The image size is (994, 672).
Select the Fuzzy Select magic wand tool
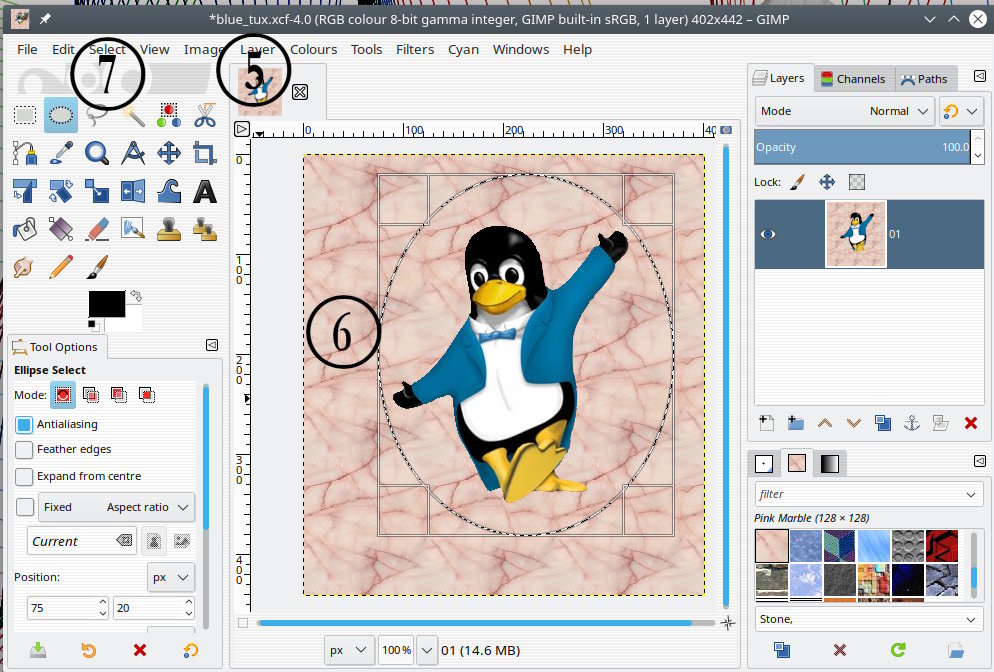[x=133, y=115]
